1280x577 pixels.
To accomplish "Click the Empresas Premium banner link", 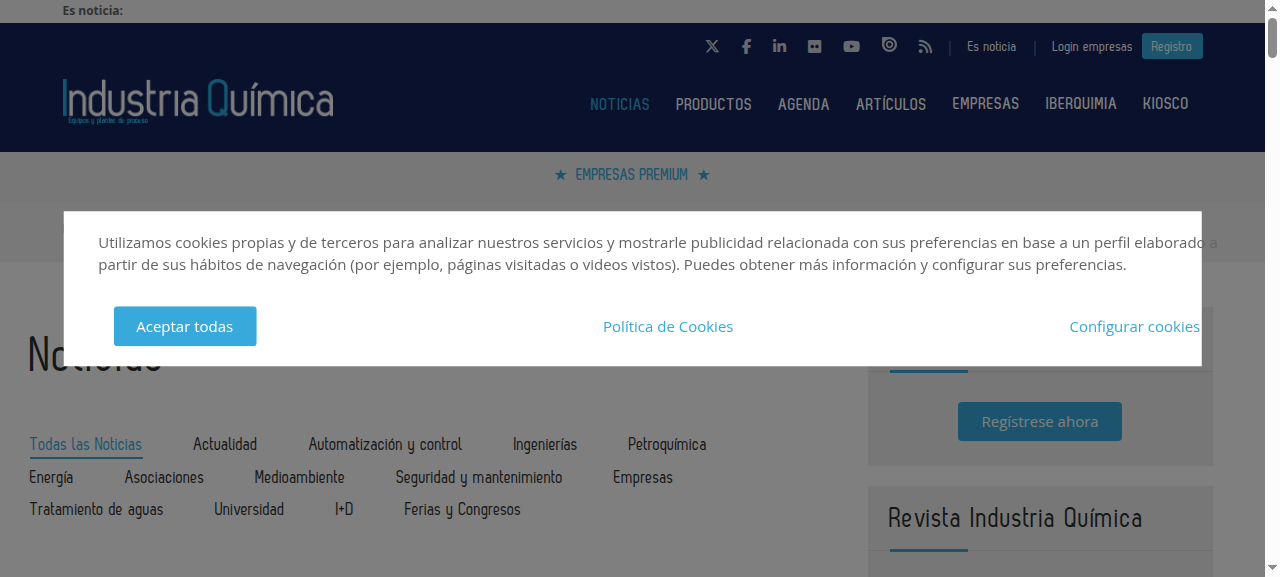I will (x=632, y=175).
